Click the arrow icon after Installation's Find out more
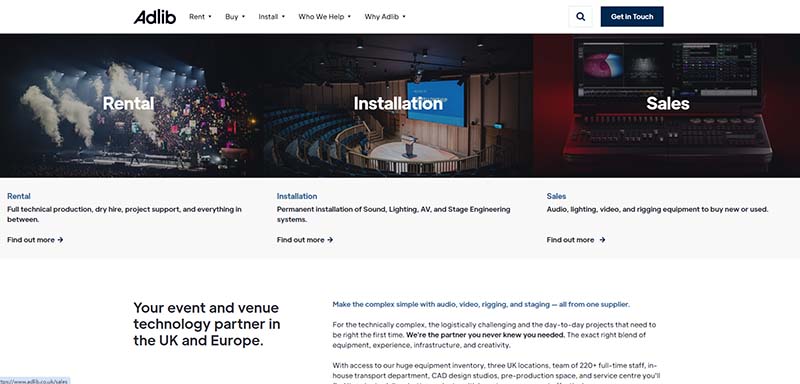 (x=330, y=240)
